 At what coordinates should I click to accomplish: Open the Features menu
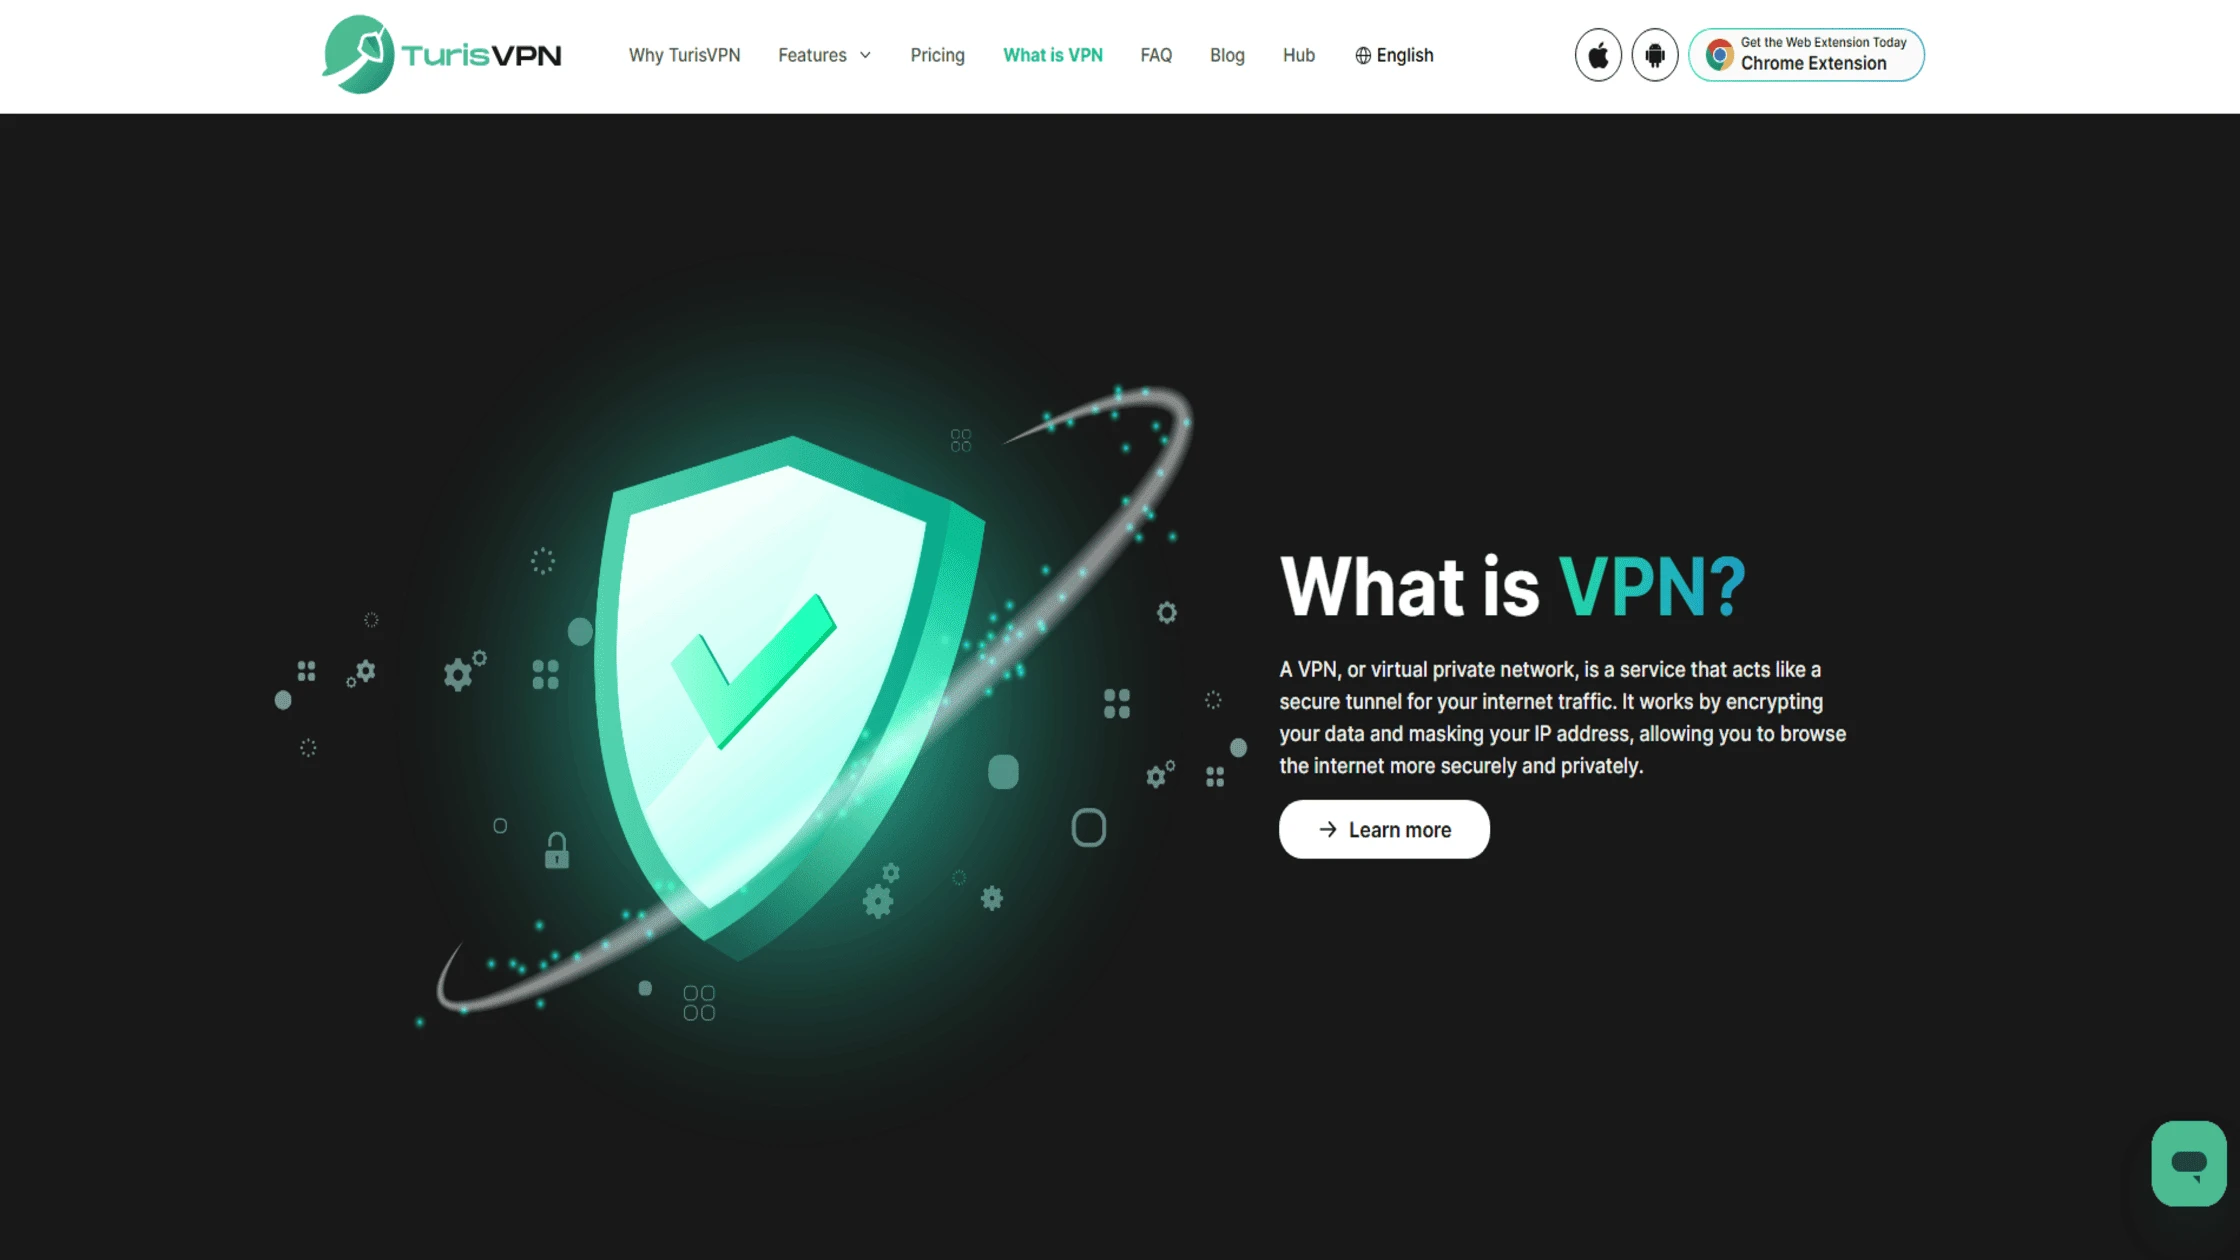(x=825, y=55)
